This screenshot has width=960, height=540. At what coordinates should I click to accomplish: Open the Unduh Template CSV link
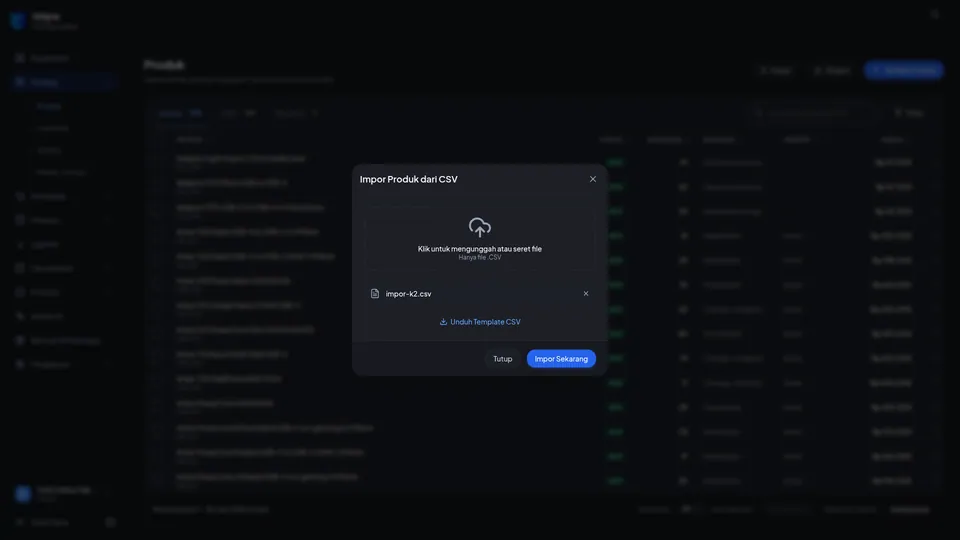(x=479, y=321)
